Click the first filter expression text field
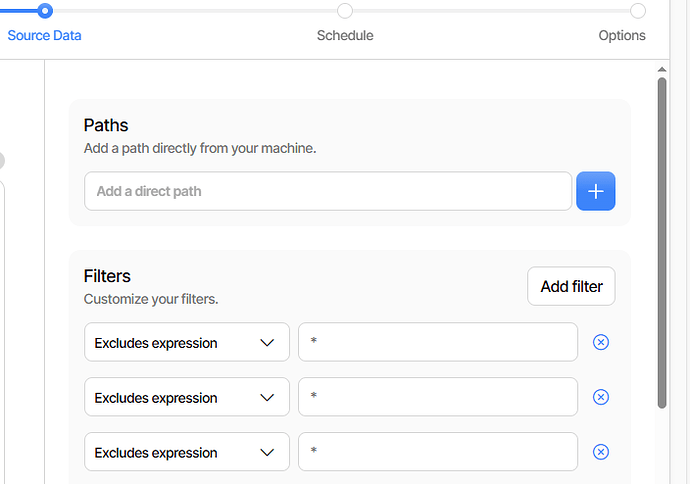690x484 pixels. pyautogui.click(x=438, y=342)
